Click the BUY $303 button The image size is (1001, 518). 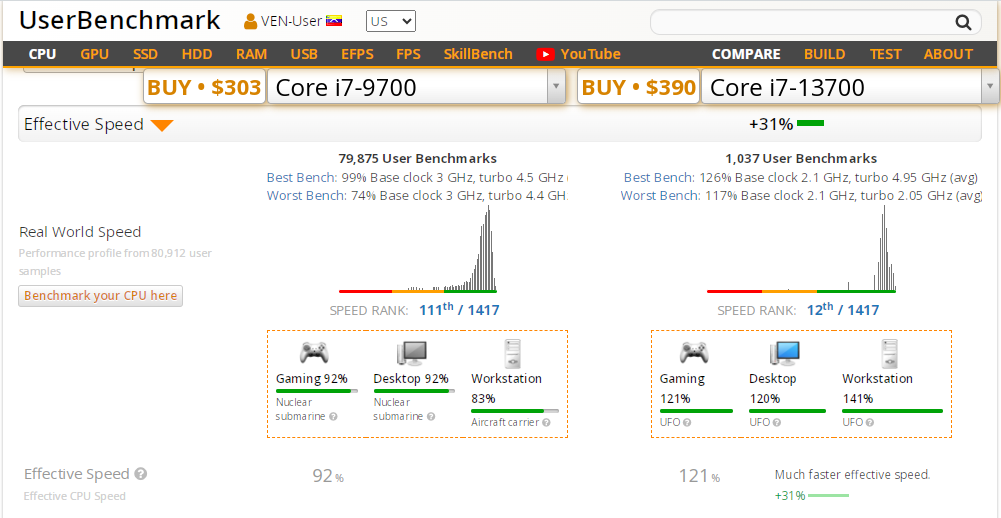[x=204, y=87]
